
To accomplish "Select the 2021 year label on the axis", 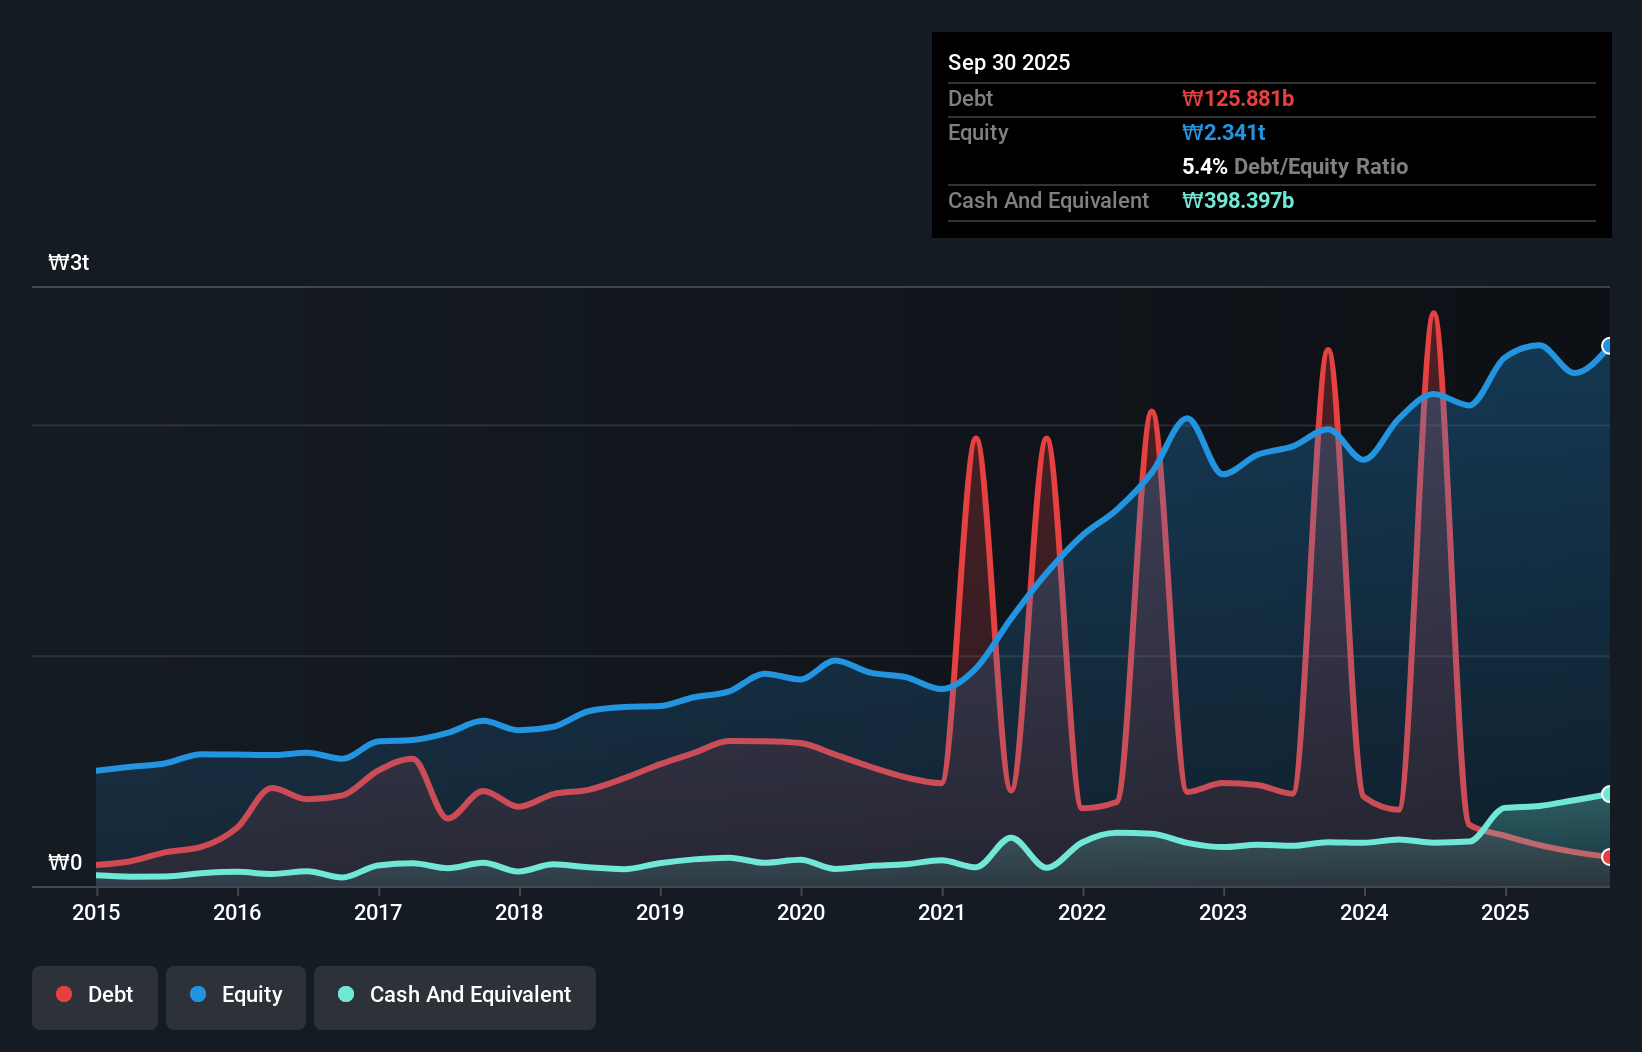I will (x=941, y=913).
